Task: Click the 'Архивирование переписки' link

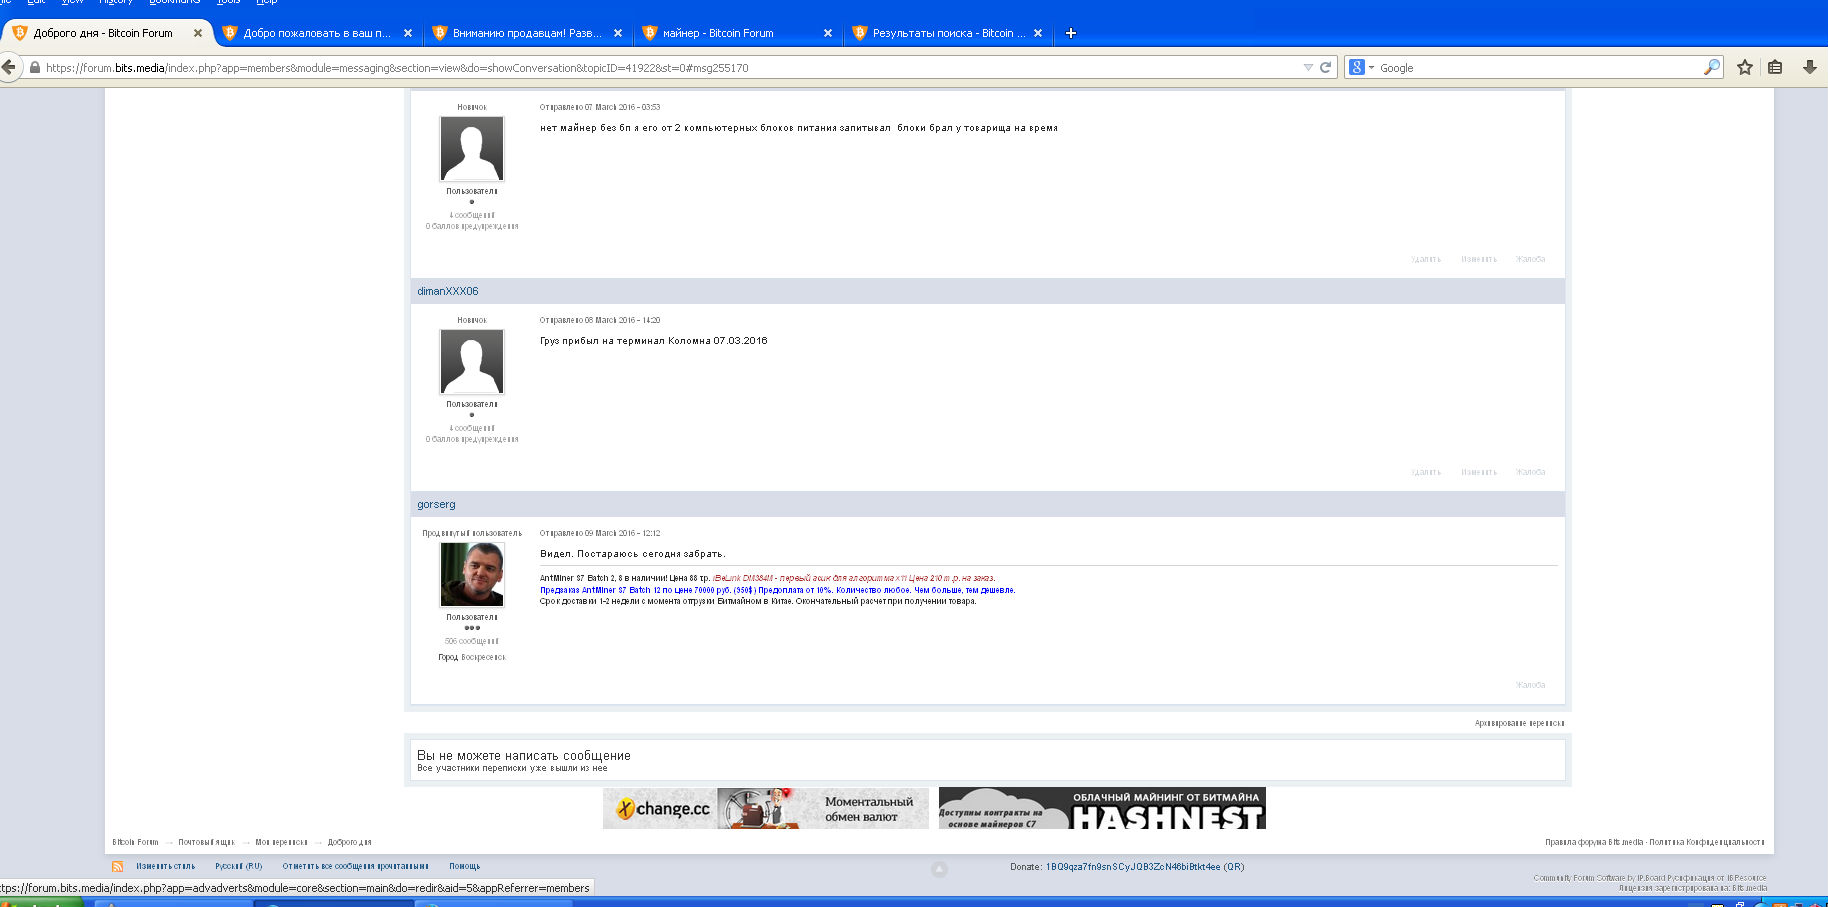Action: tap(1518, 723)
